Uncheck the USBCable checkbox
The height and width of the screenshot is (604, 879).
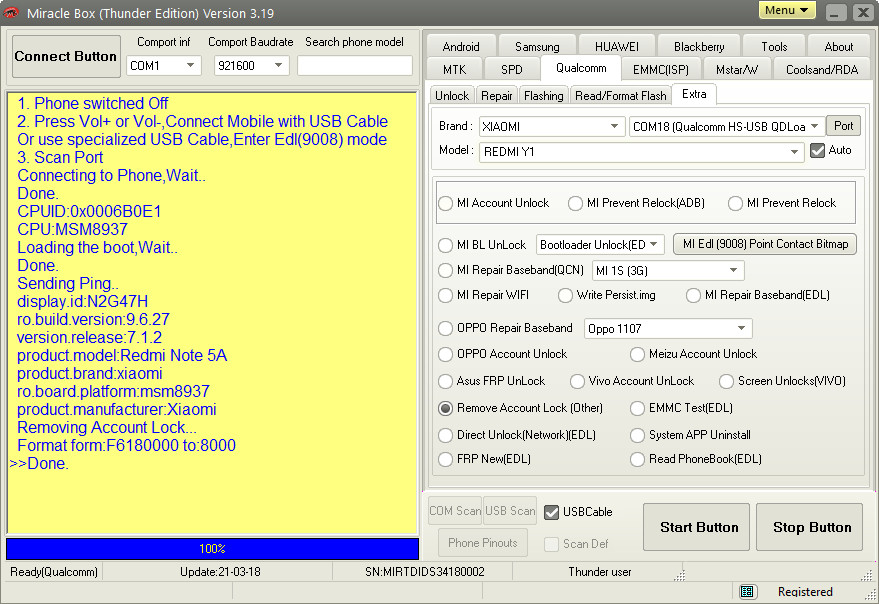[x=552, y=512]
